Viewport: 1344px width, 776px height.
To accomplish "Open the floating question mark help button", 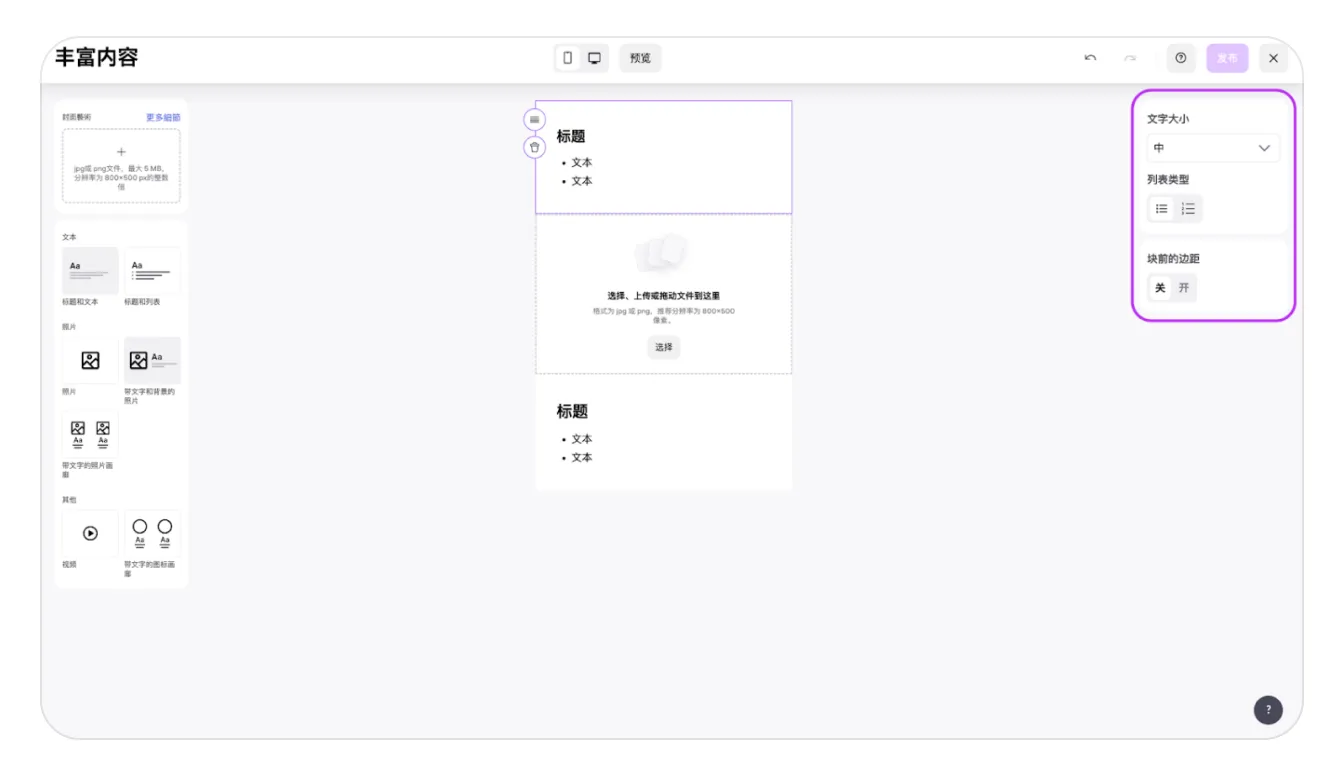I will click(x=1268, y=710).
